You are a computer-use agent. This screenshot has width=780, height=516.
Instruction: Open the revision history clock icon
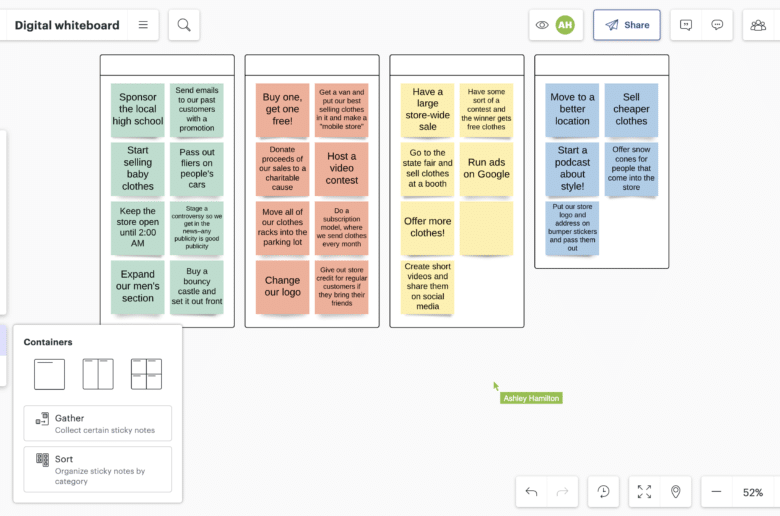tap(604, 492)
